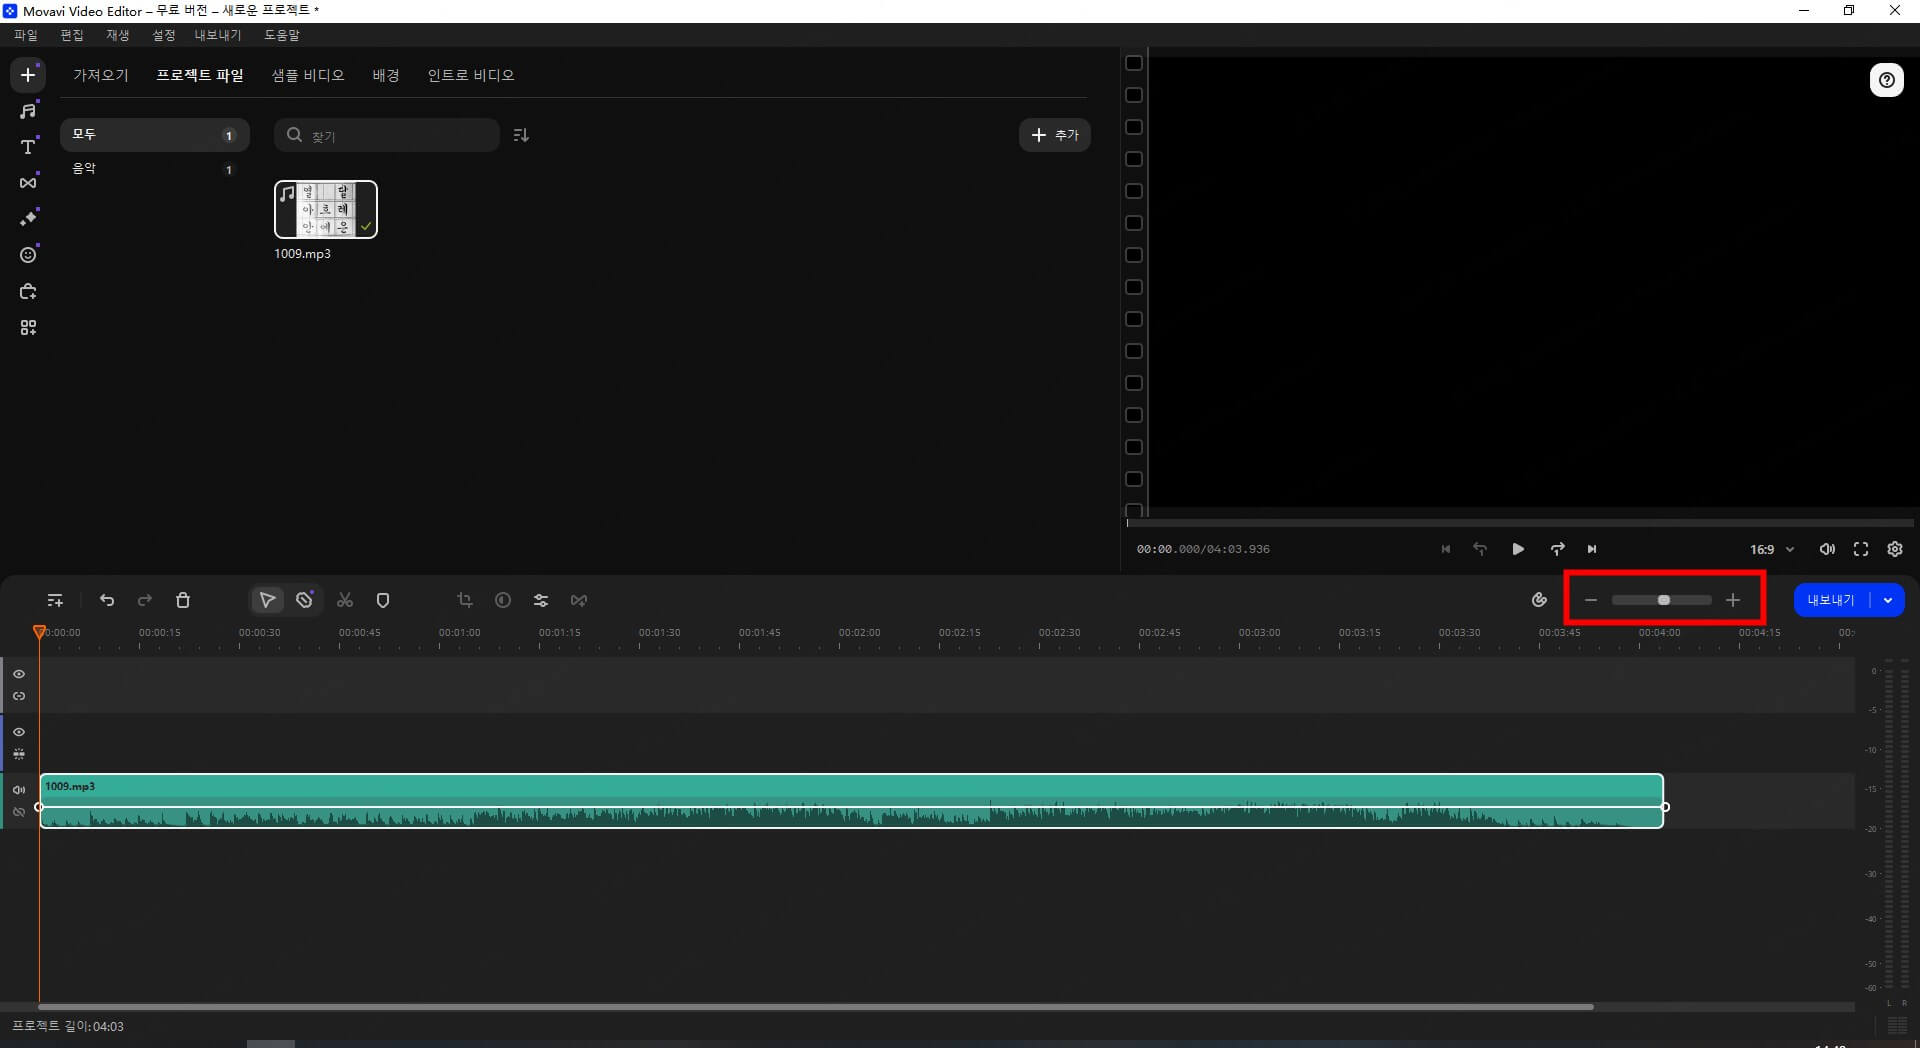Image resolution: width=1920 pixels, height=1048 pixels.
Task: Toggle fullscreen preview
Action: point(1861,549)
